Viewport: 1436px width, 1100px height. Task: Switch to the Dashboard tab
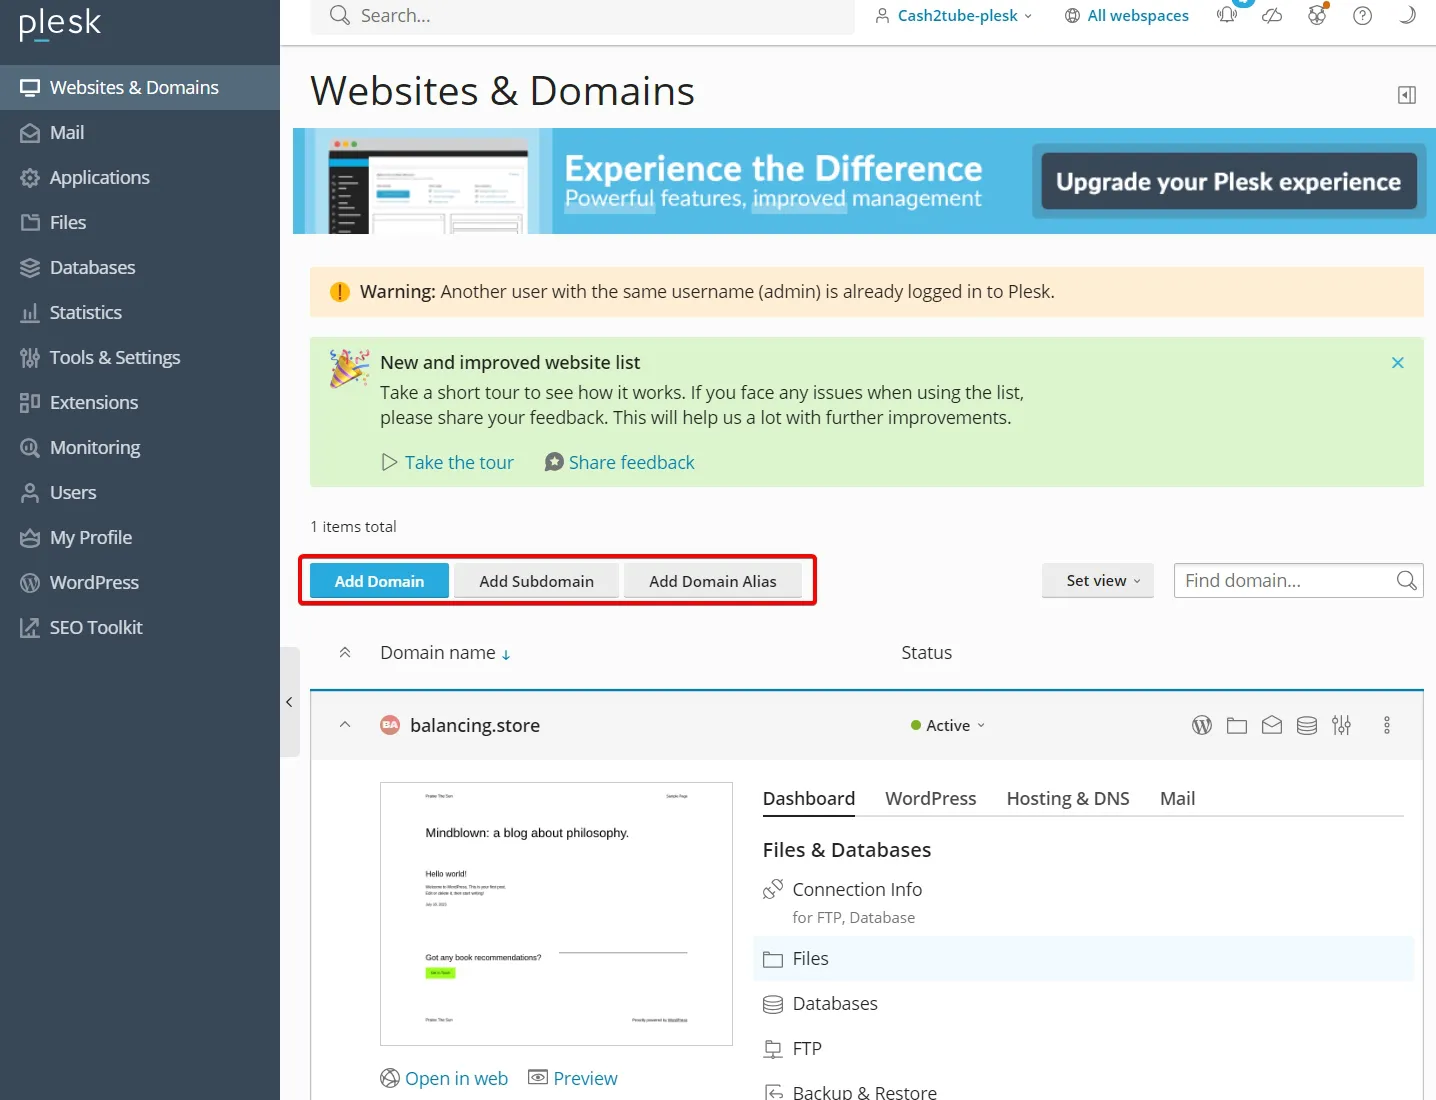809,798
